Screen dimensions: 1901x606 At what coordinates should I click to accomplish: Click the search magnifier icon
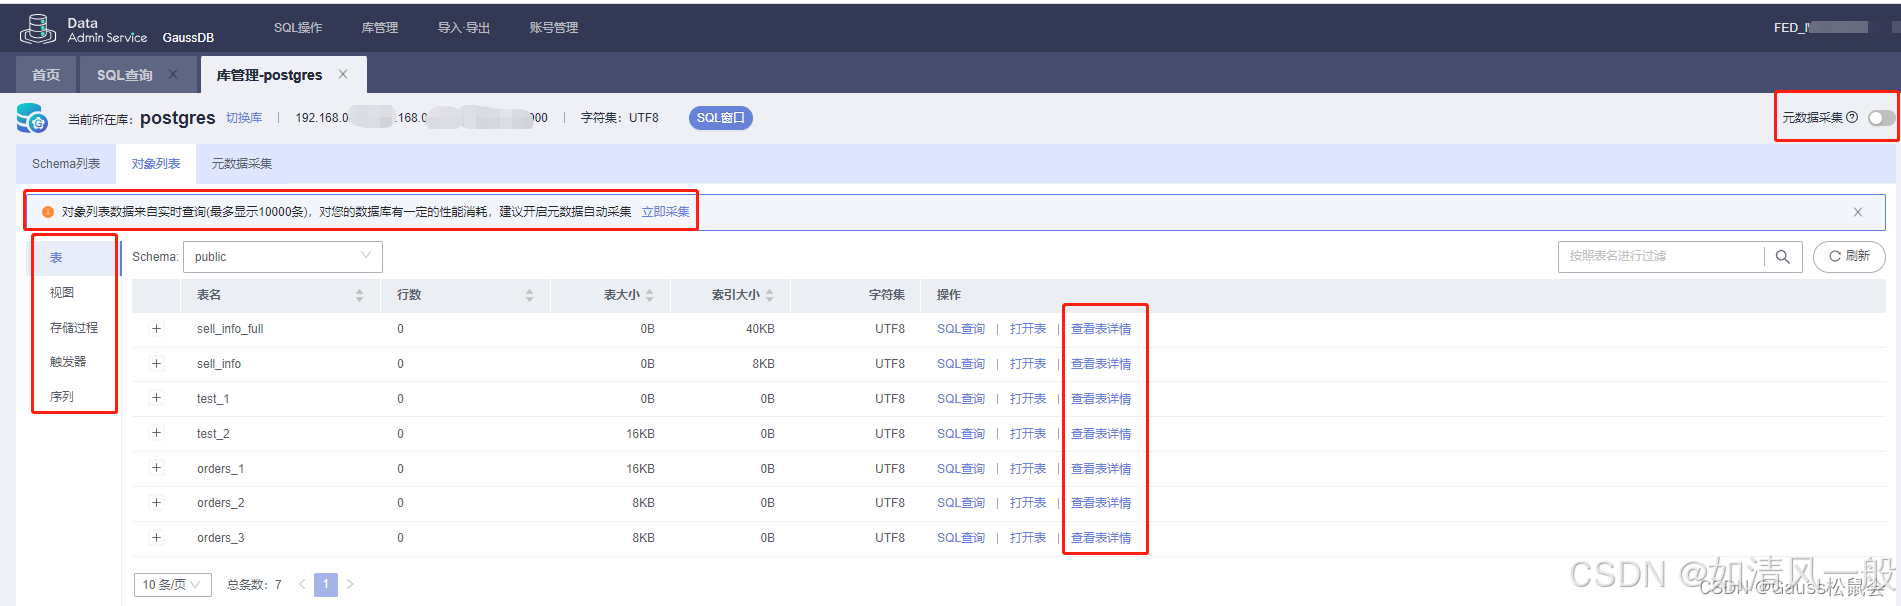[x=1782, y=257]
